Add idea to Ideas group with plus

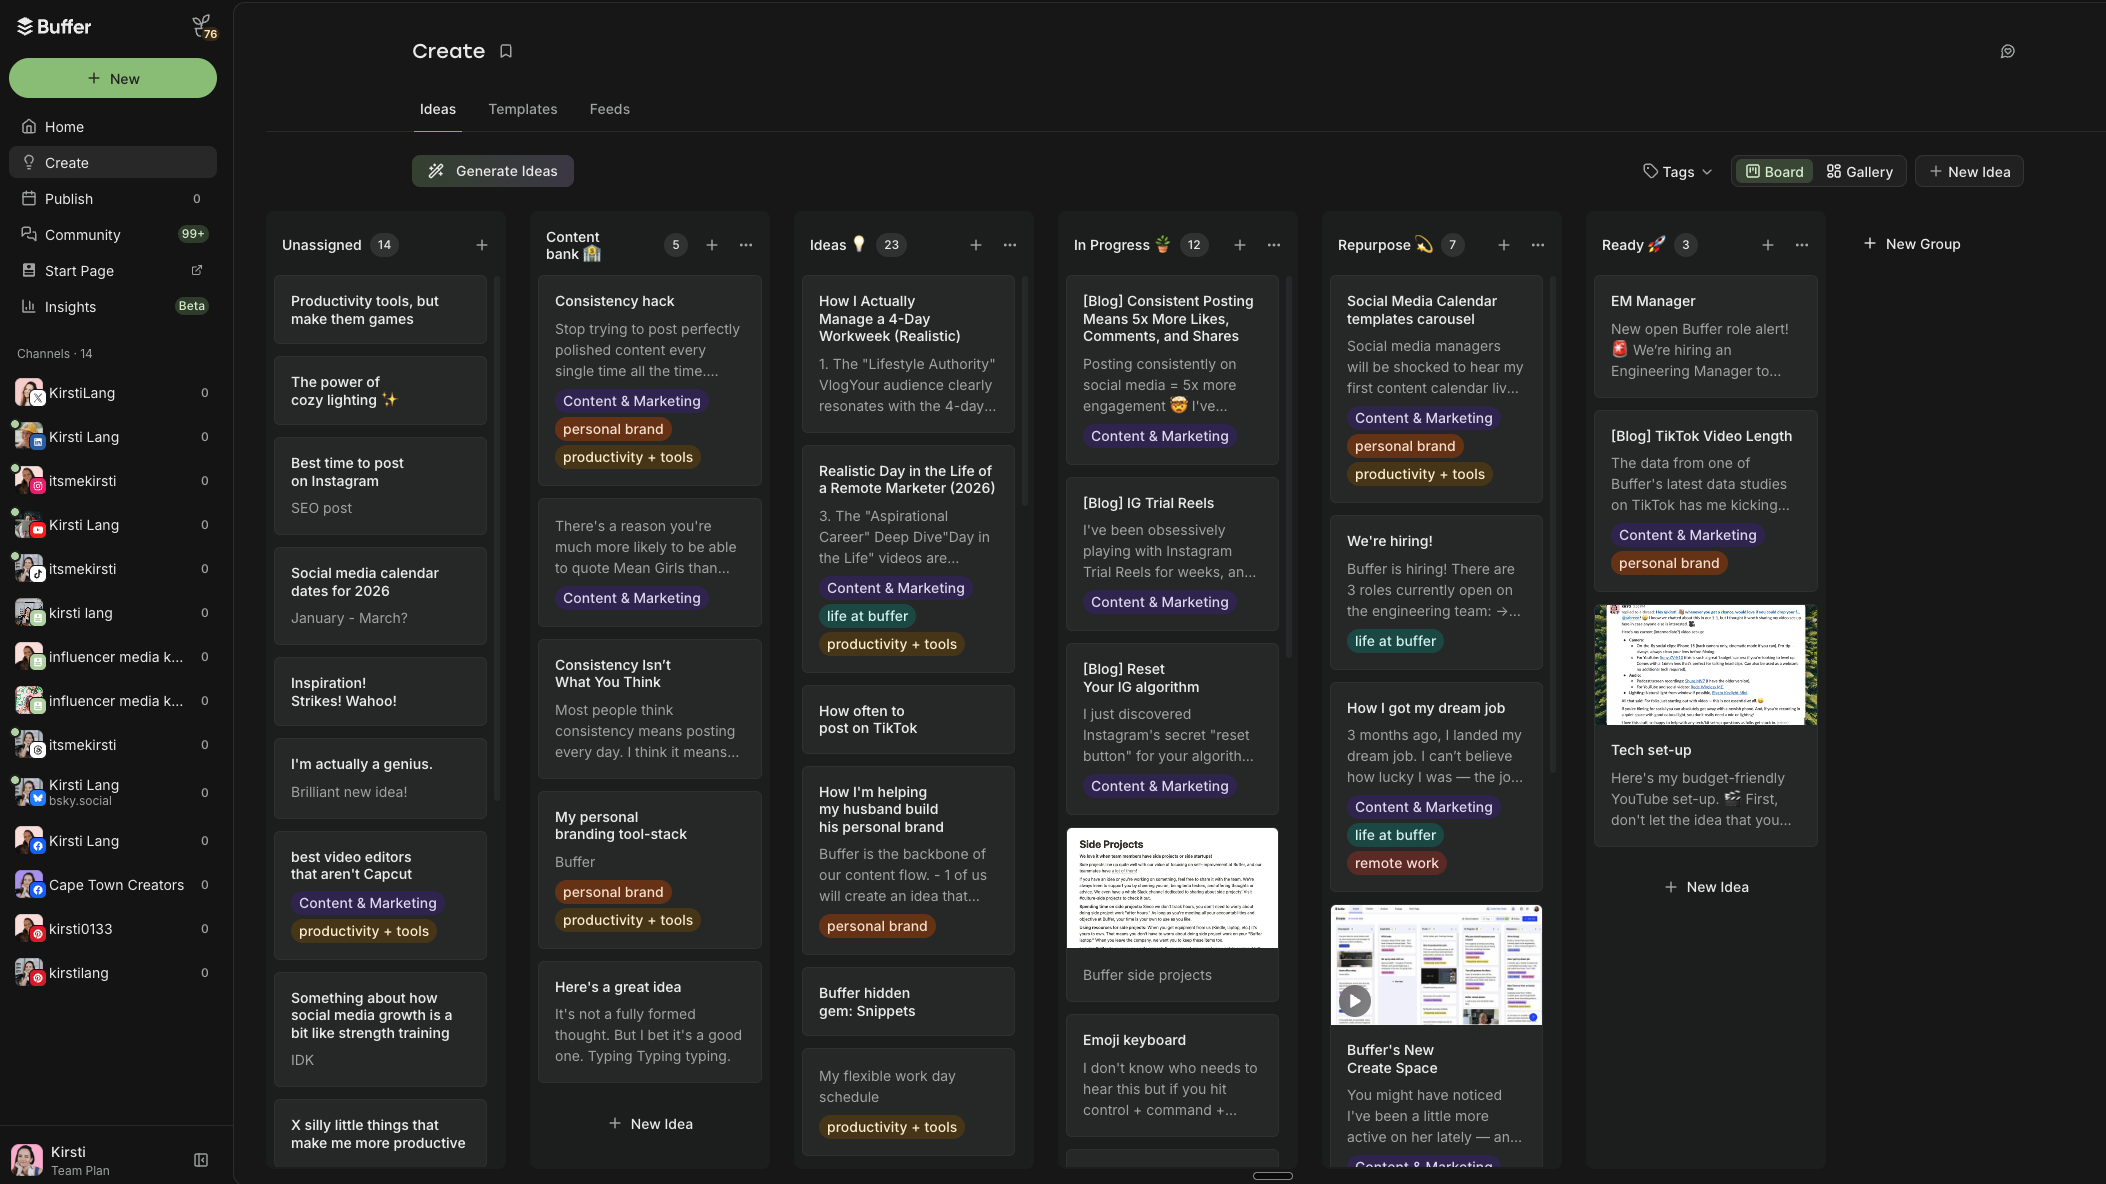coord(976,245)
